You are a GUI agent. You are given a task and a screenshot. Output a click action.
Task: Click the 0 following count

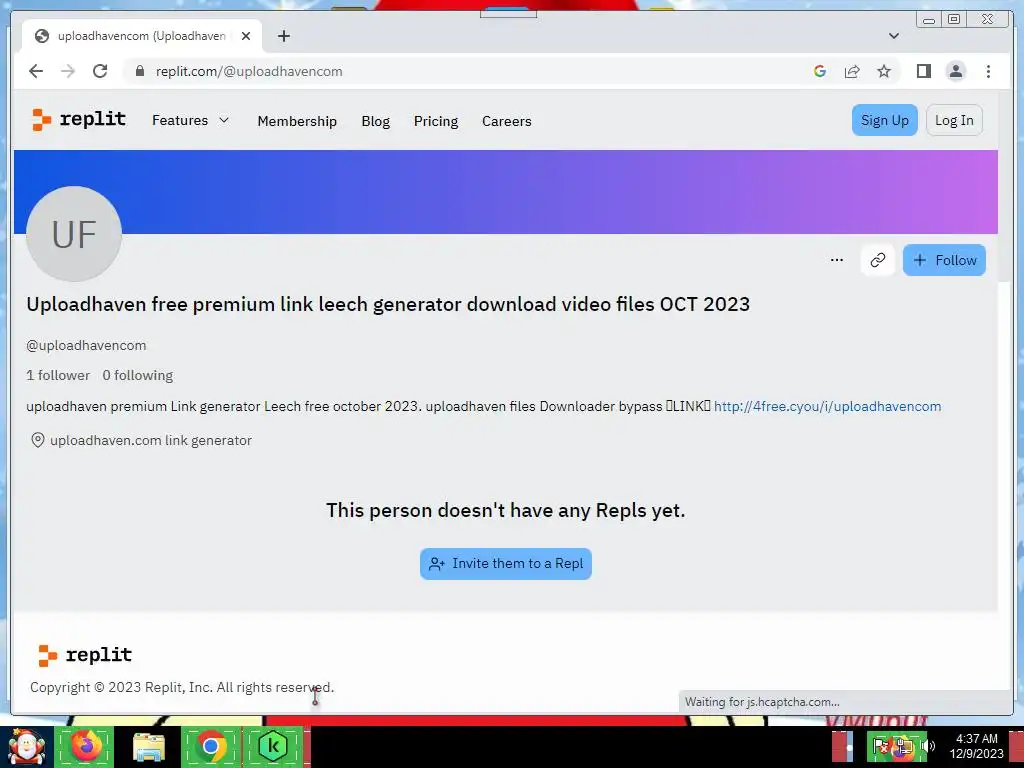(138, 375)
